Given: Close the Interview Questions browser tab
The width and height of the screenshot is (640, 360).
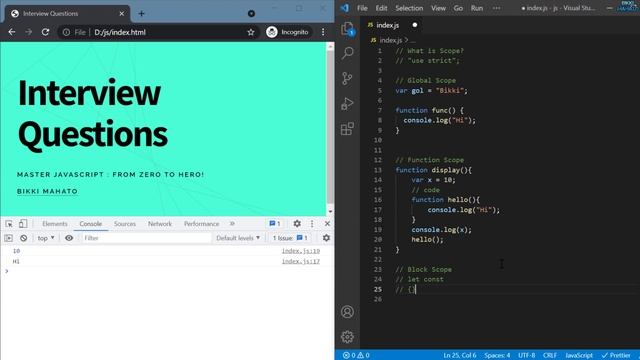Looking at the screenshot, I should (122, 13).
